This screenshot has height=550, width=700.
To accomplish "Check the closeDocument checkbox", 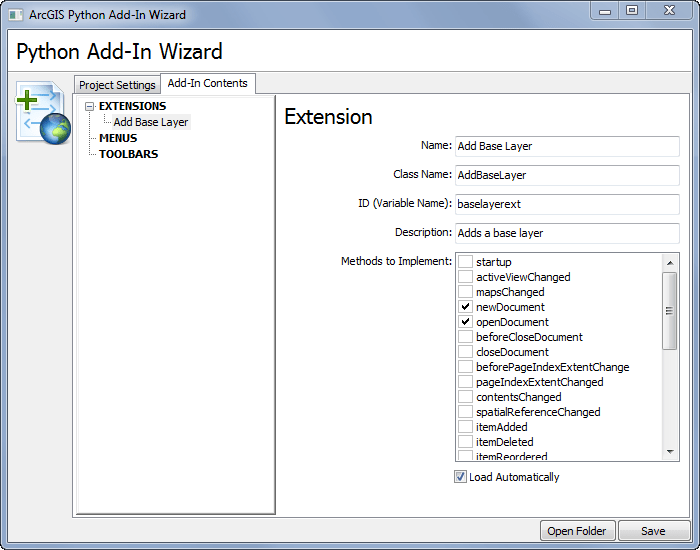I will 465,352.
